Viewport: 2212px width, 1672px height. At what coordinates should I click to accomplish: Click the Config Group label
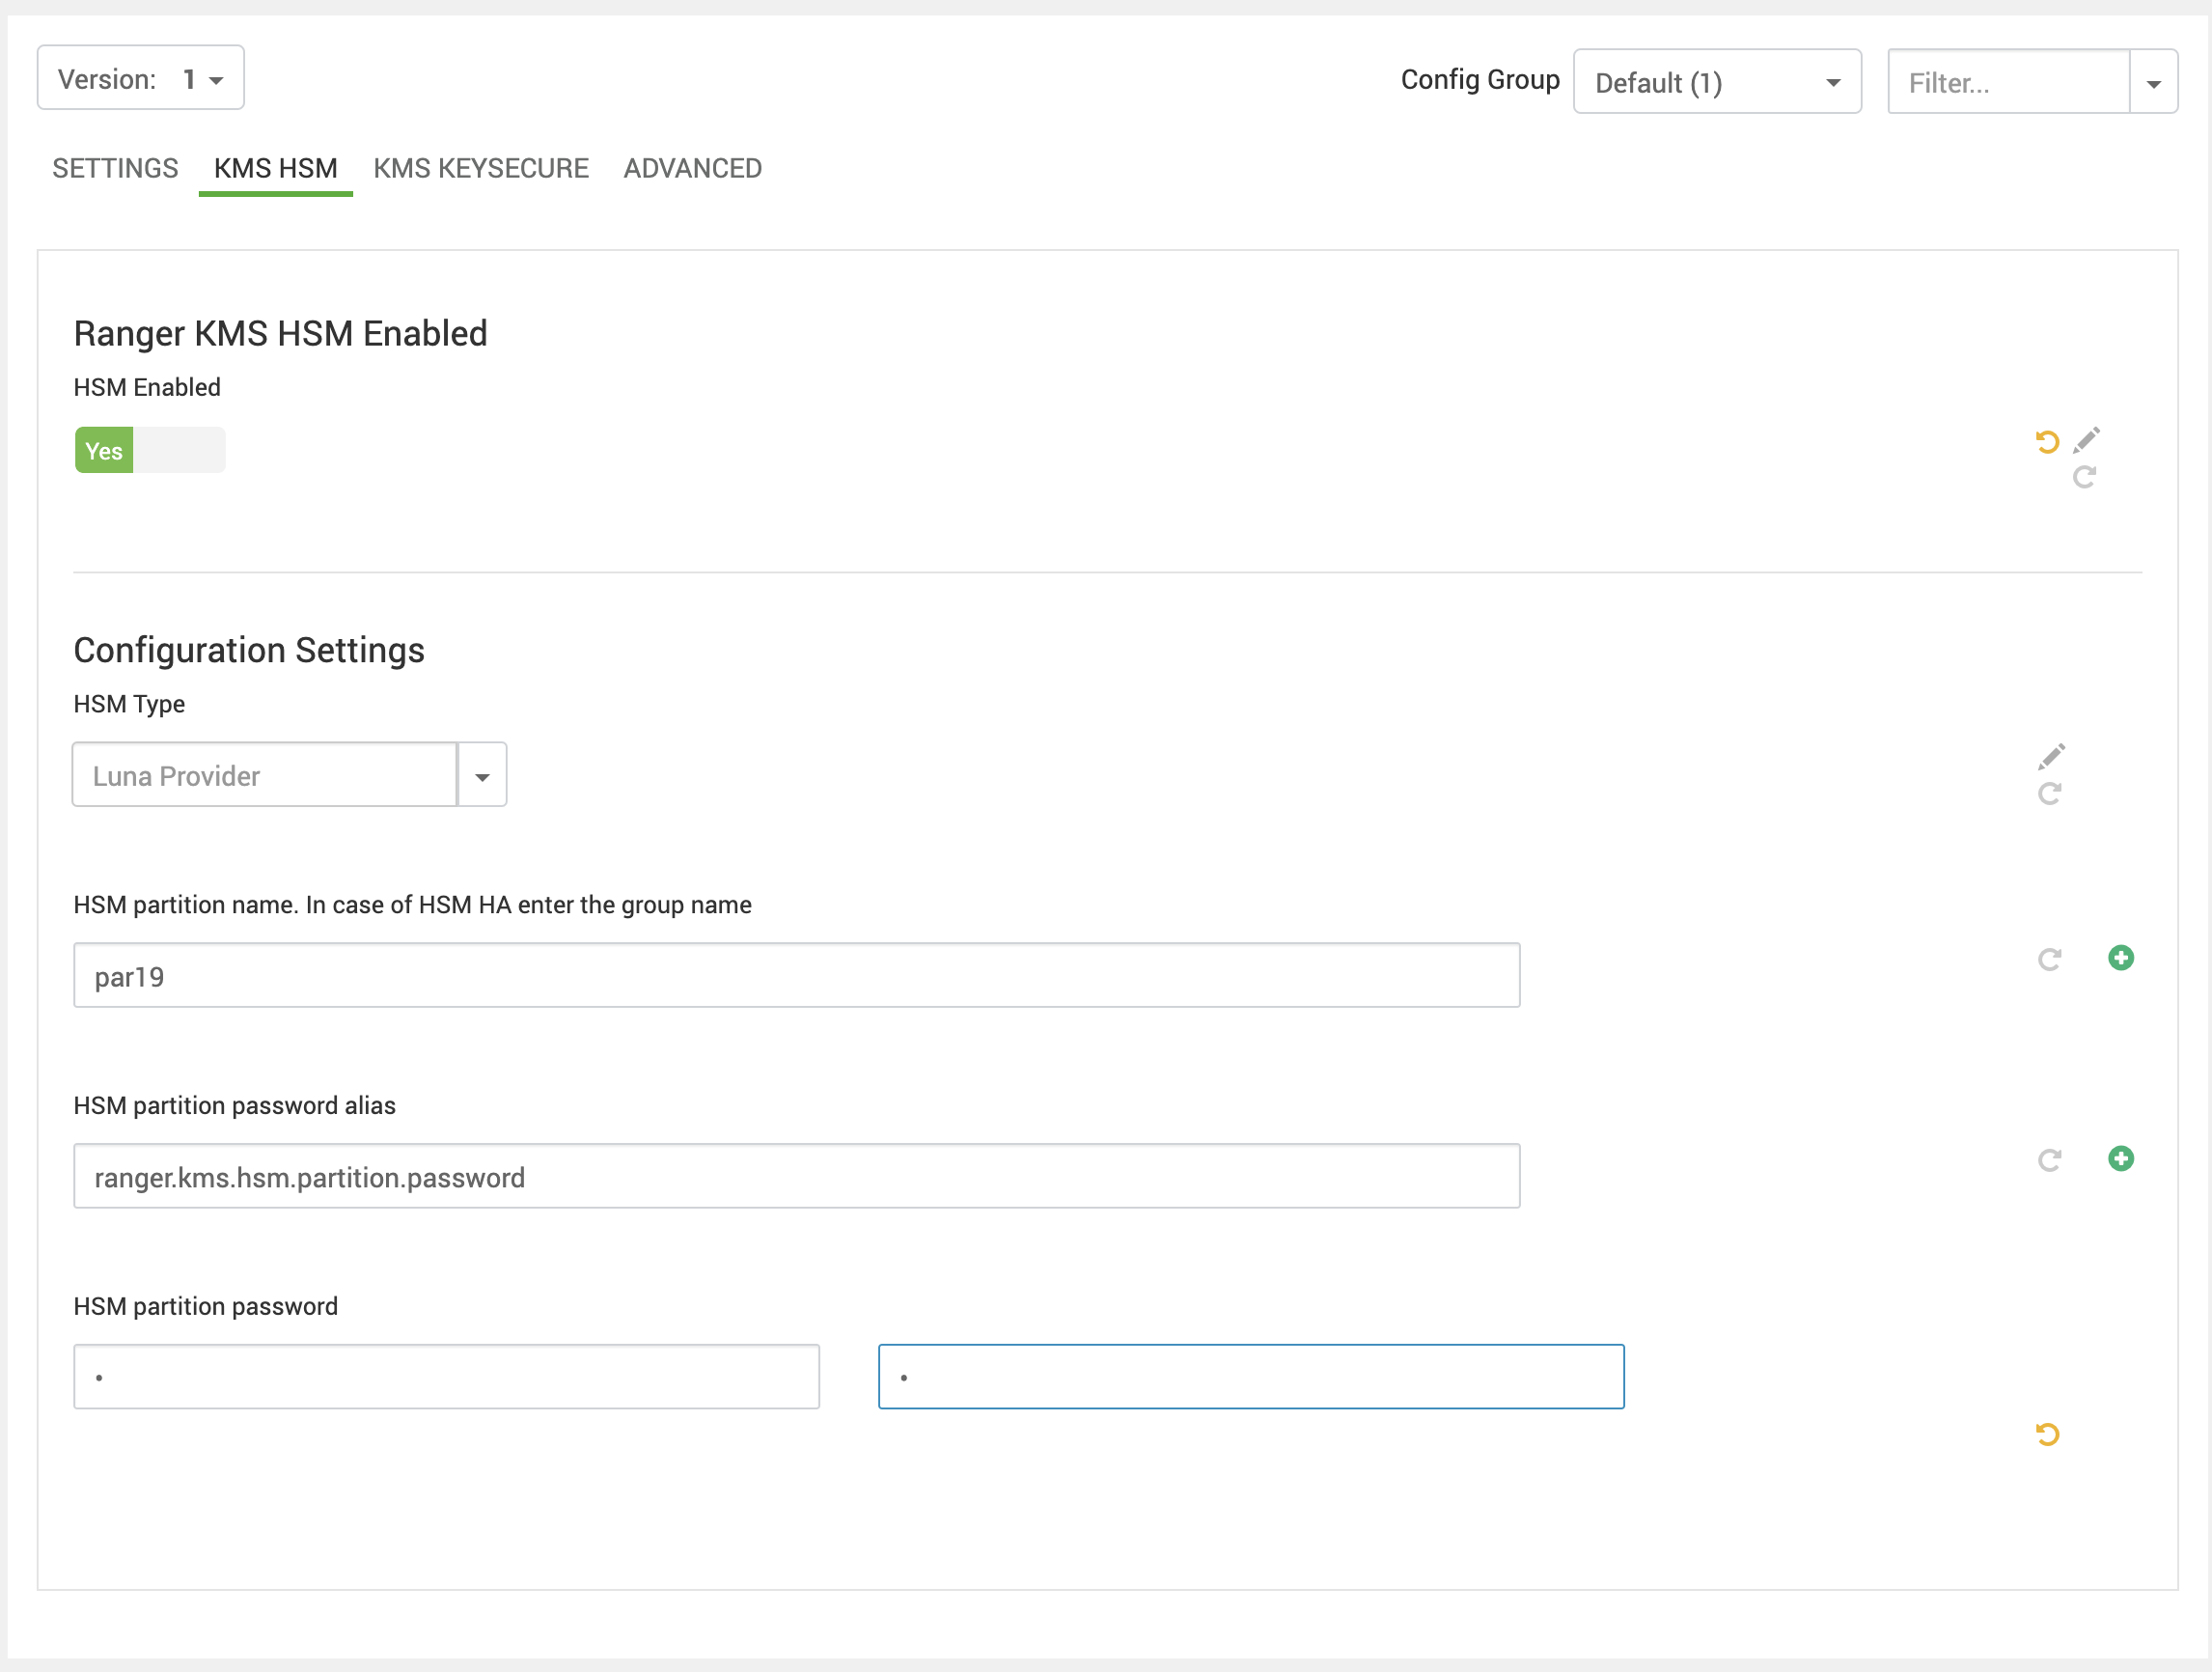pos(1480,80)
